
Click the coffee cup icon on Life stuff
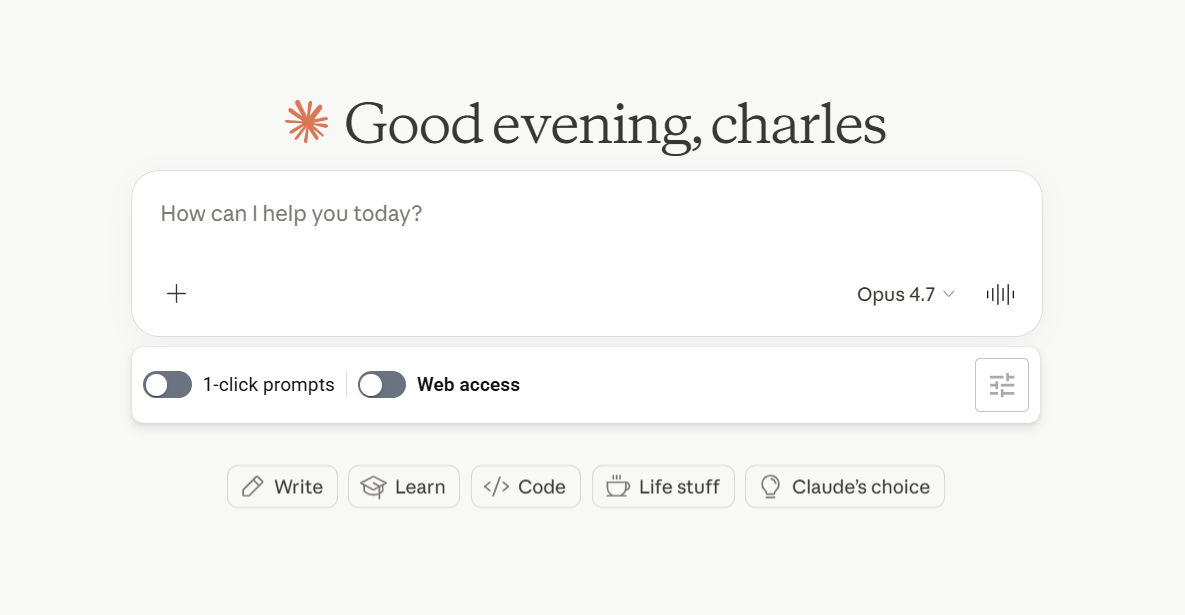point(617,487)
